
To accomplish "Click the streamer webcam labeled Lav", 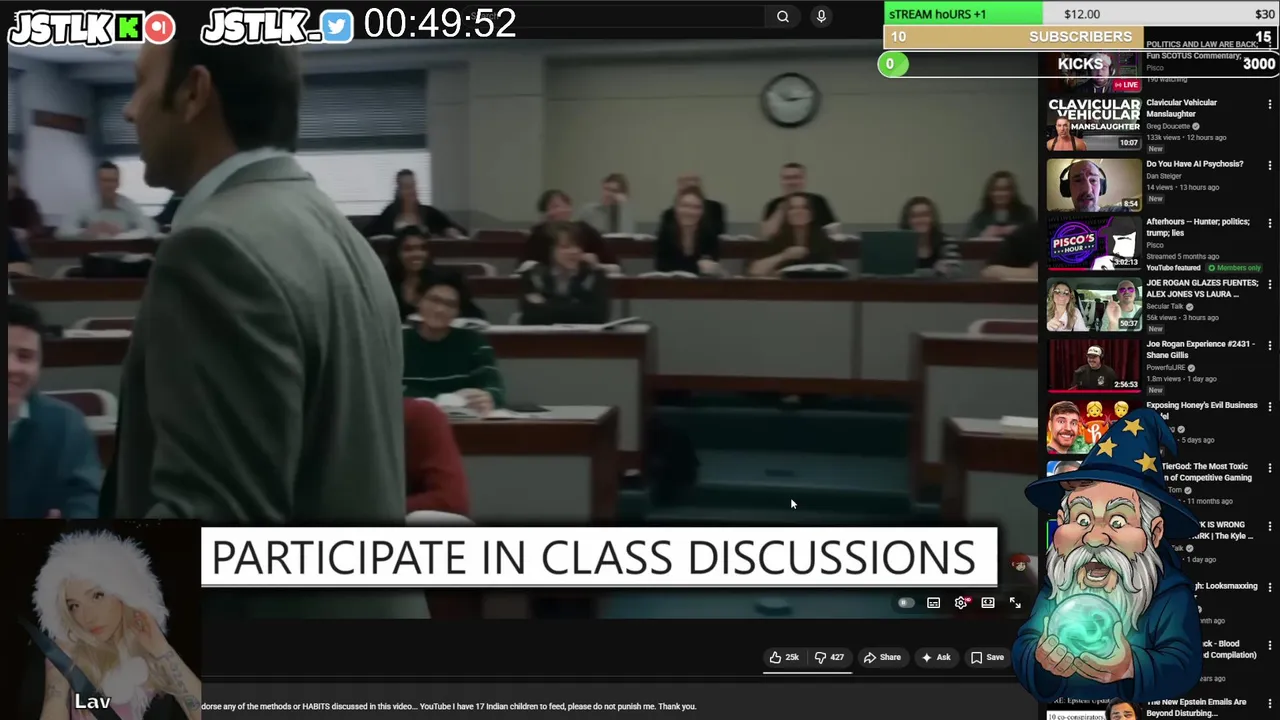I will click(x=100, y=620).
